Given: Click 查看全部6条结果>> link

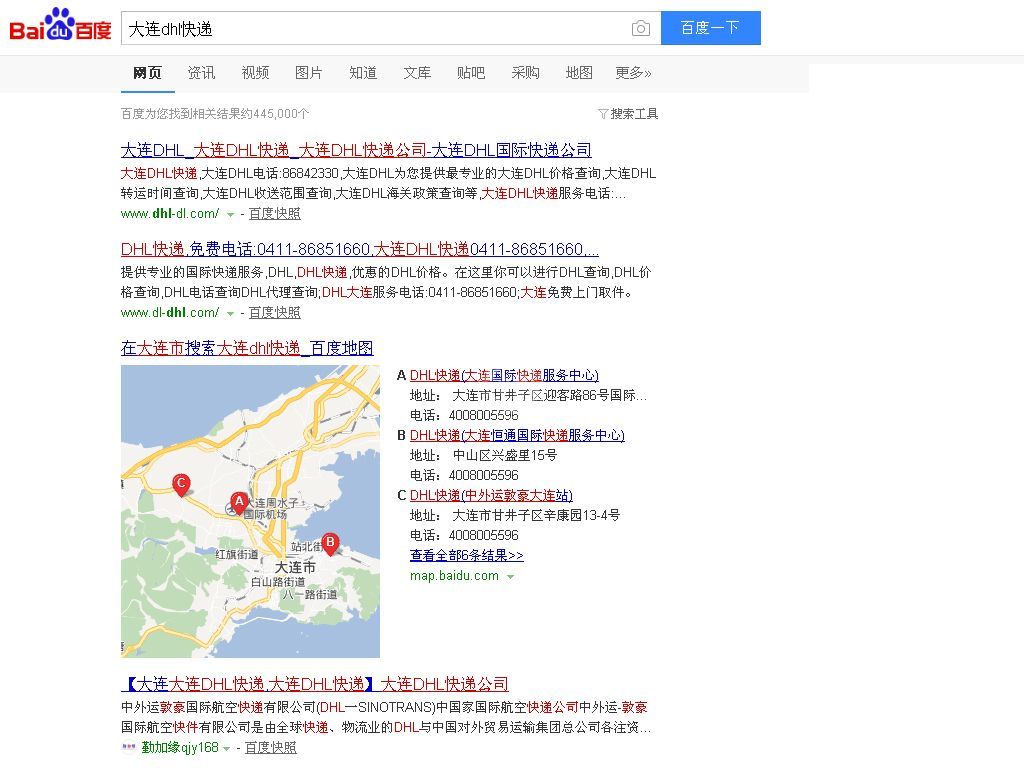Looking at the screenshot, I should pyautogui.click(x=466, y=556).
